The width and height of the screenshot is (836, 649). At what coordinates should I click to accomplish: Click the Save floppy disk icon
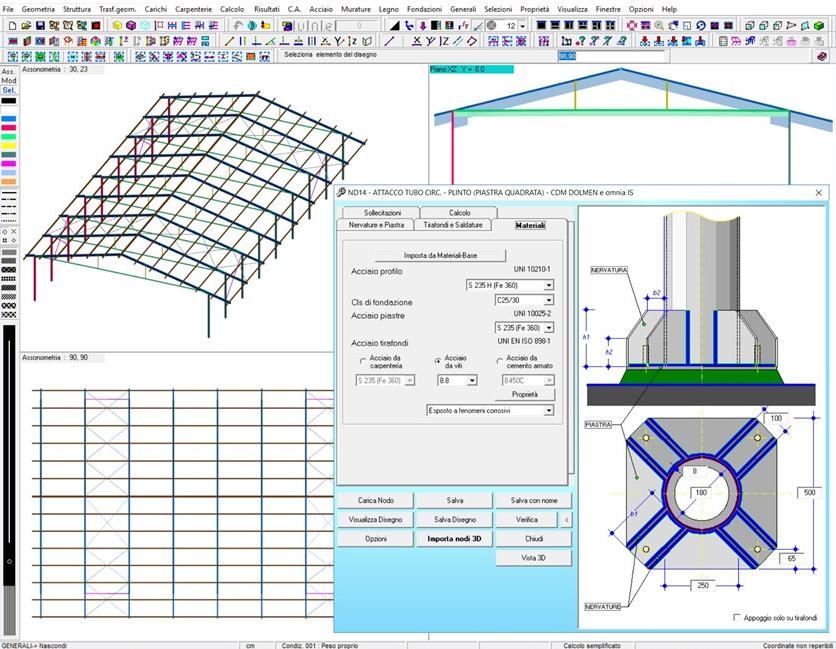[x=38, y=25]
